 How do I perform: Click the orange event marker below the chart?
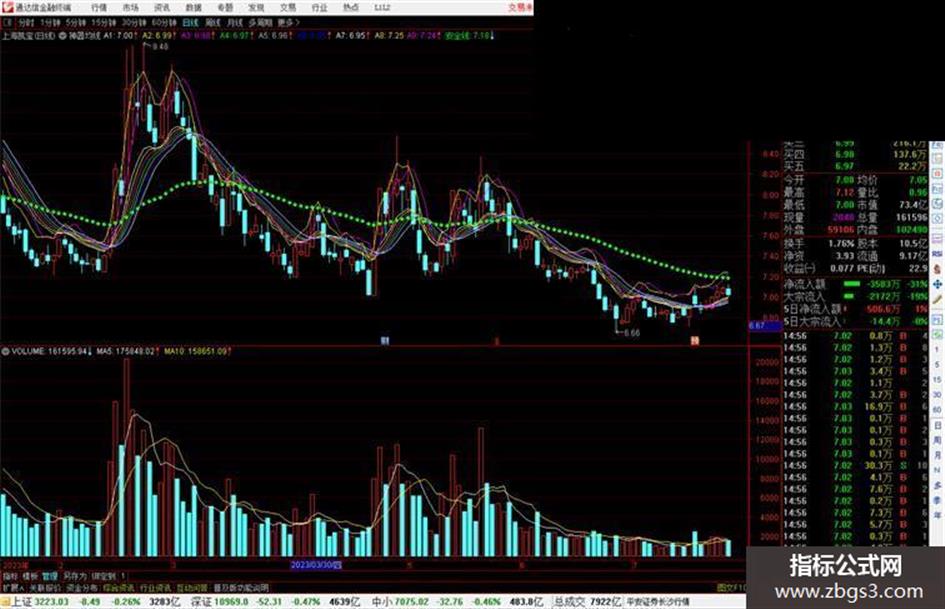[694, 341]
